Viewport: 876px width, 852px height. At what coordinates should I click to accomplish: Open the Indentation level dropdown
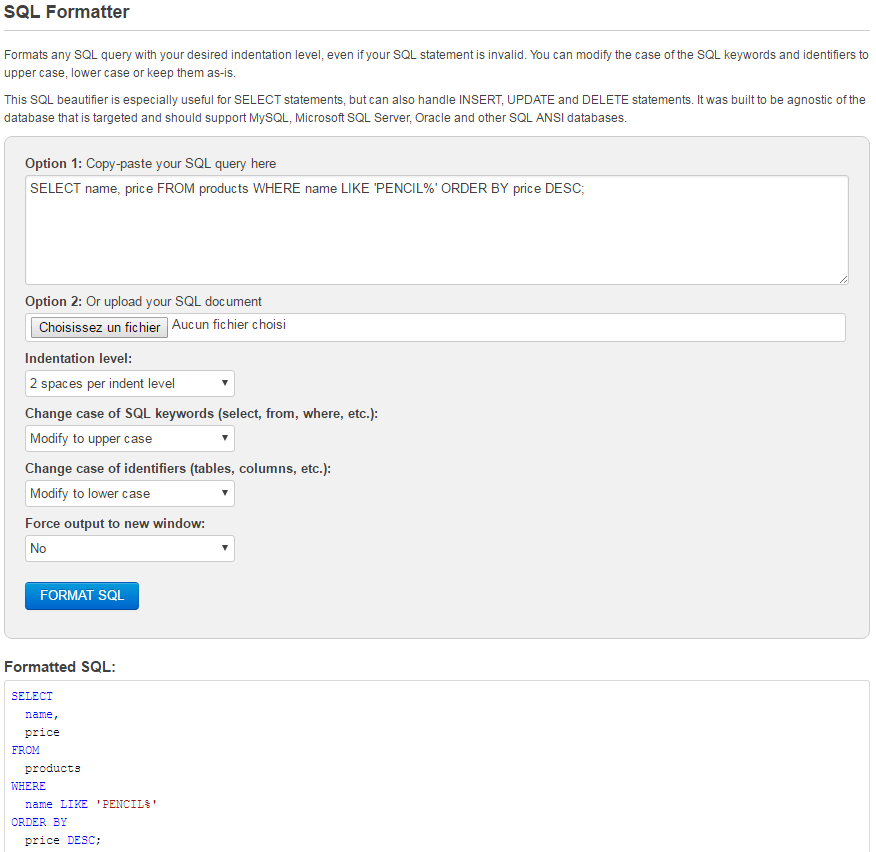pos(130,383)
